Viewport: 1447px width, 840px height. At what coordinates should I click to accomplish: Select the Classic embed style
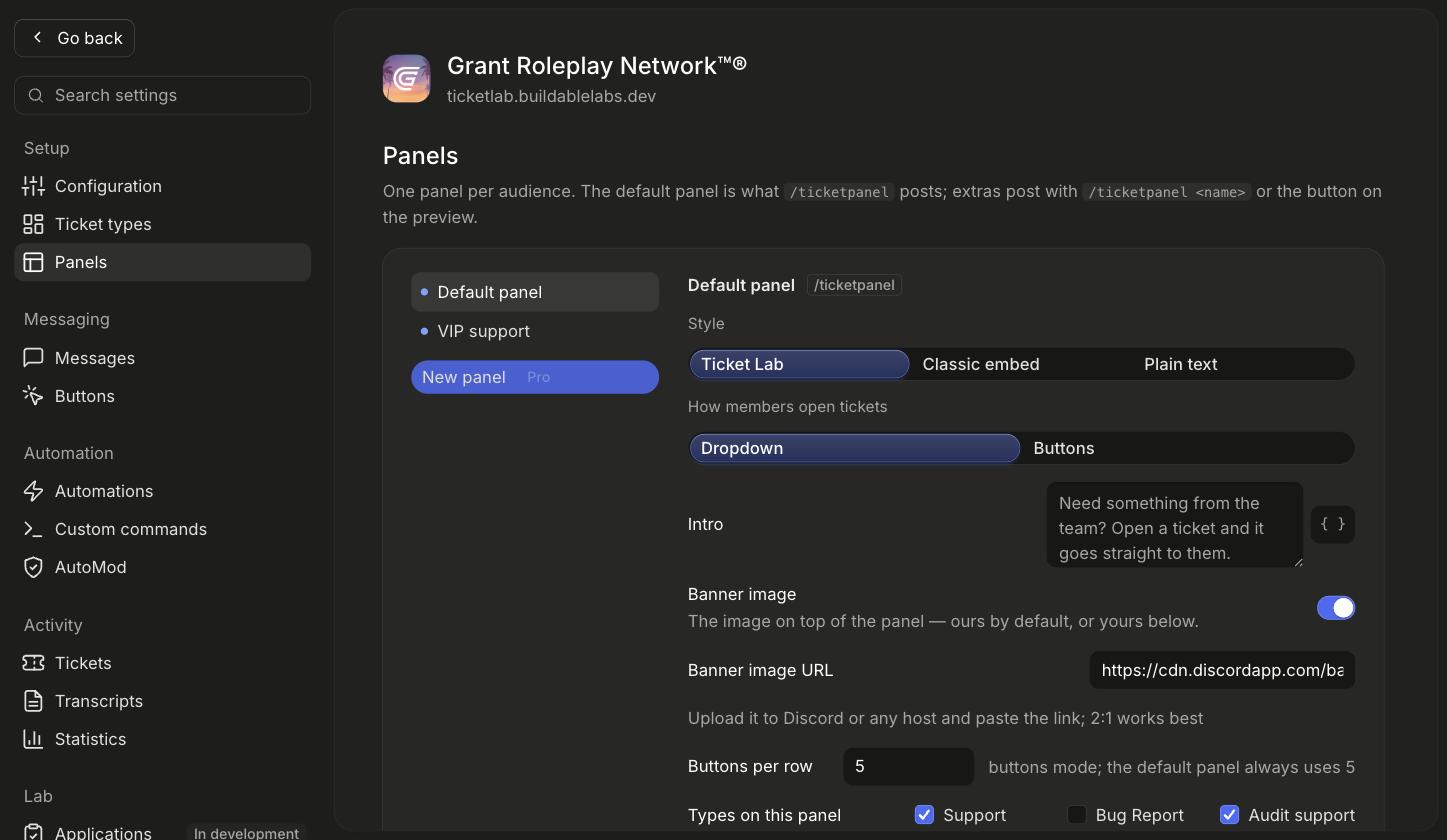[x=1020, y=364]
